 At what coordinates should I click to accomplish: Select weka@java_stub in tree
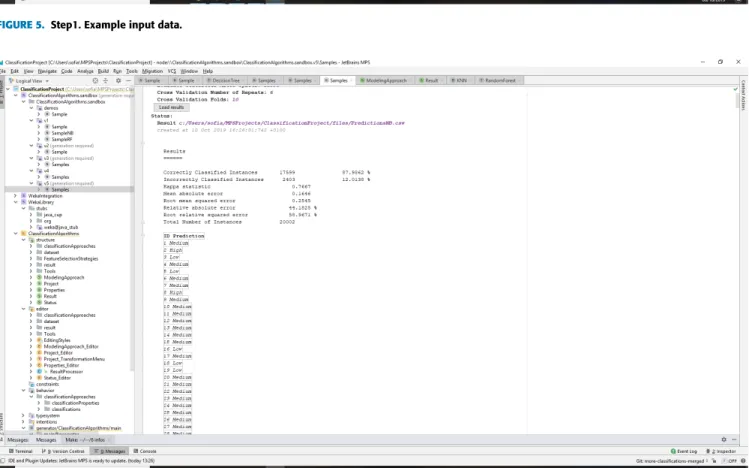coord(60,227)
